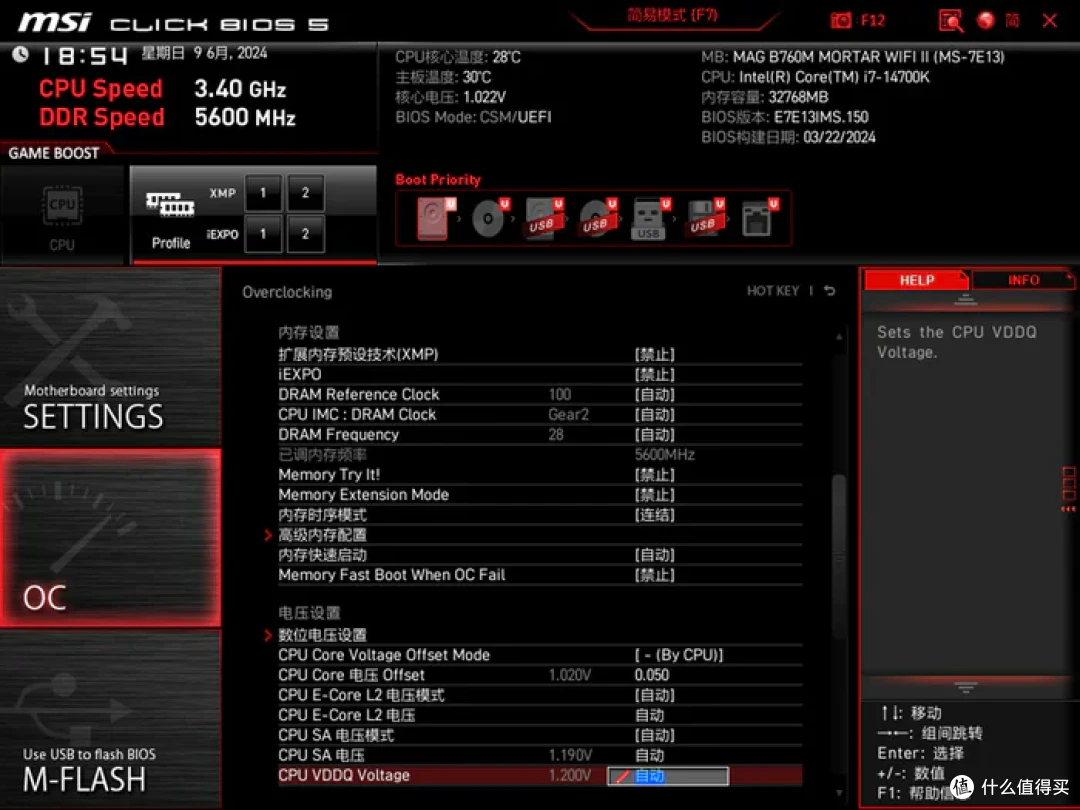This screenshot has height=810, width=1080.
Task: Click the Game Boost CPU chip icon
Action: point(63,205)
